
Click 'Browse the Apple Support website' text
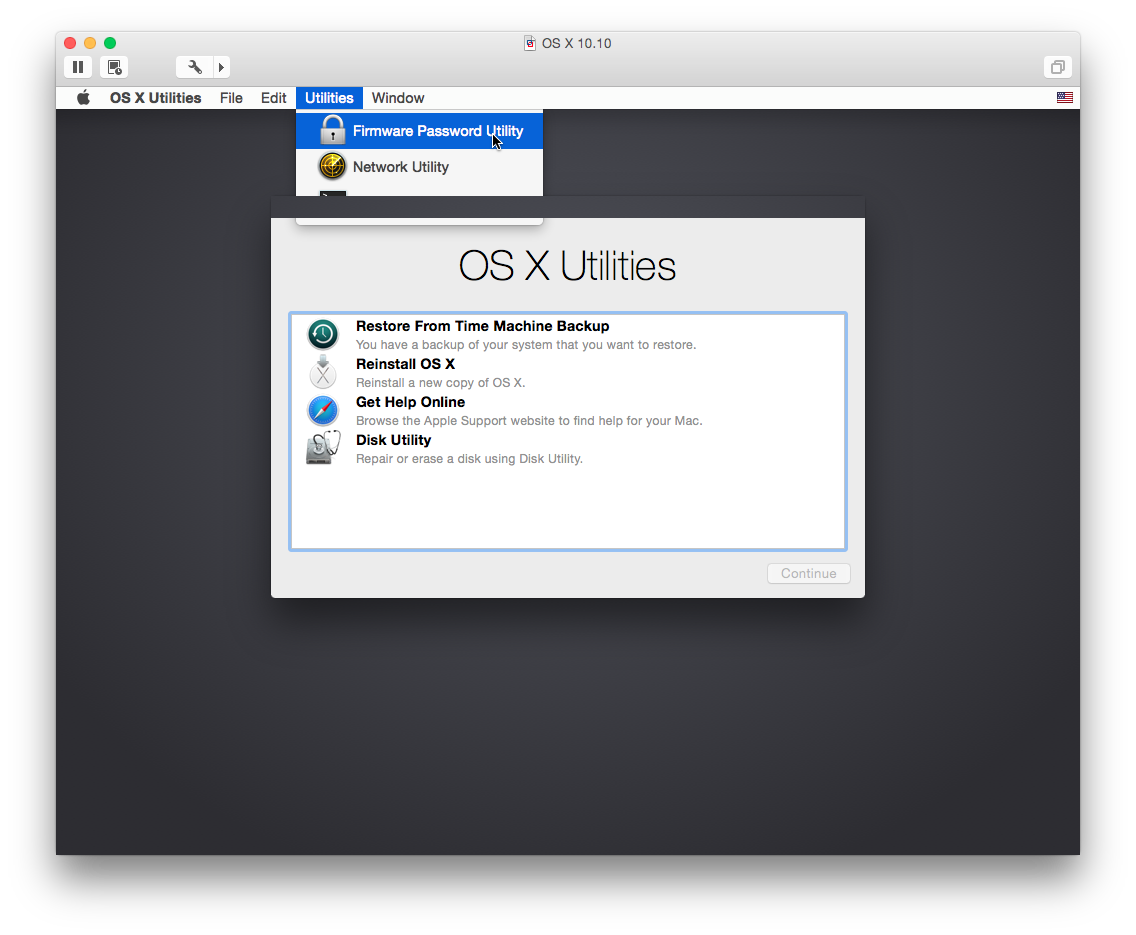pyautogui.click(x=529, y=421)
